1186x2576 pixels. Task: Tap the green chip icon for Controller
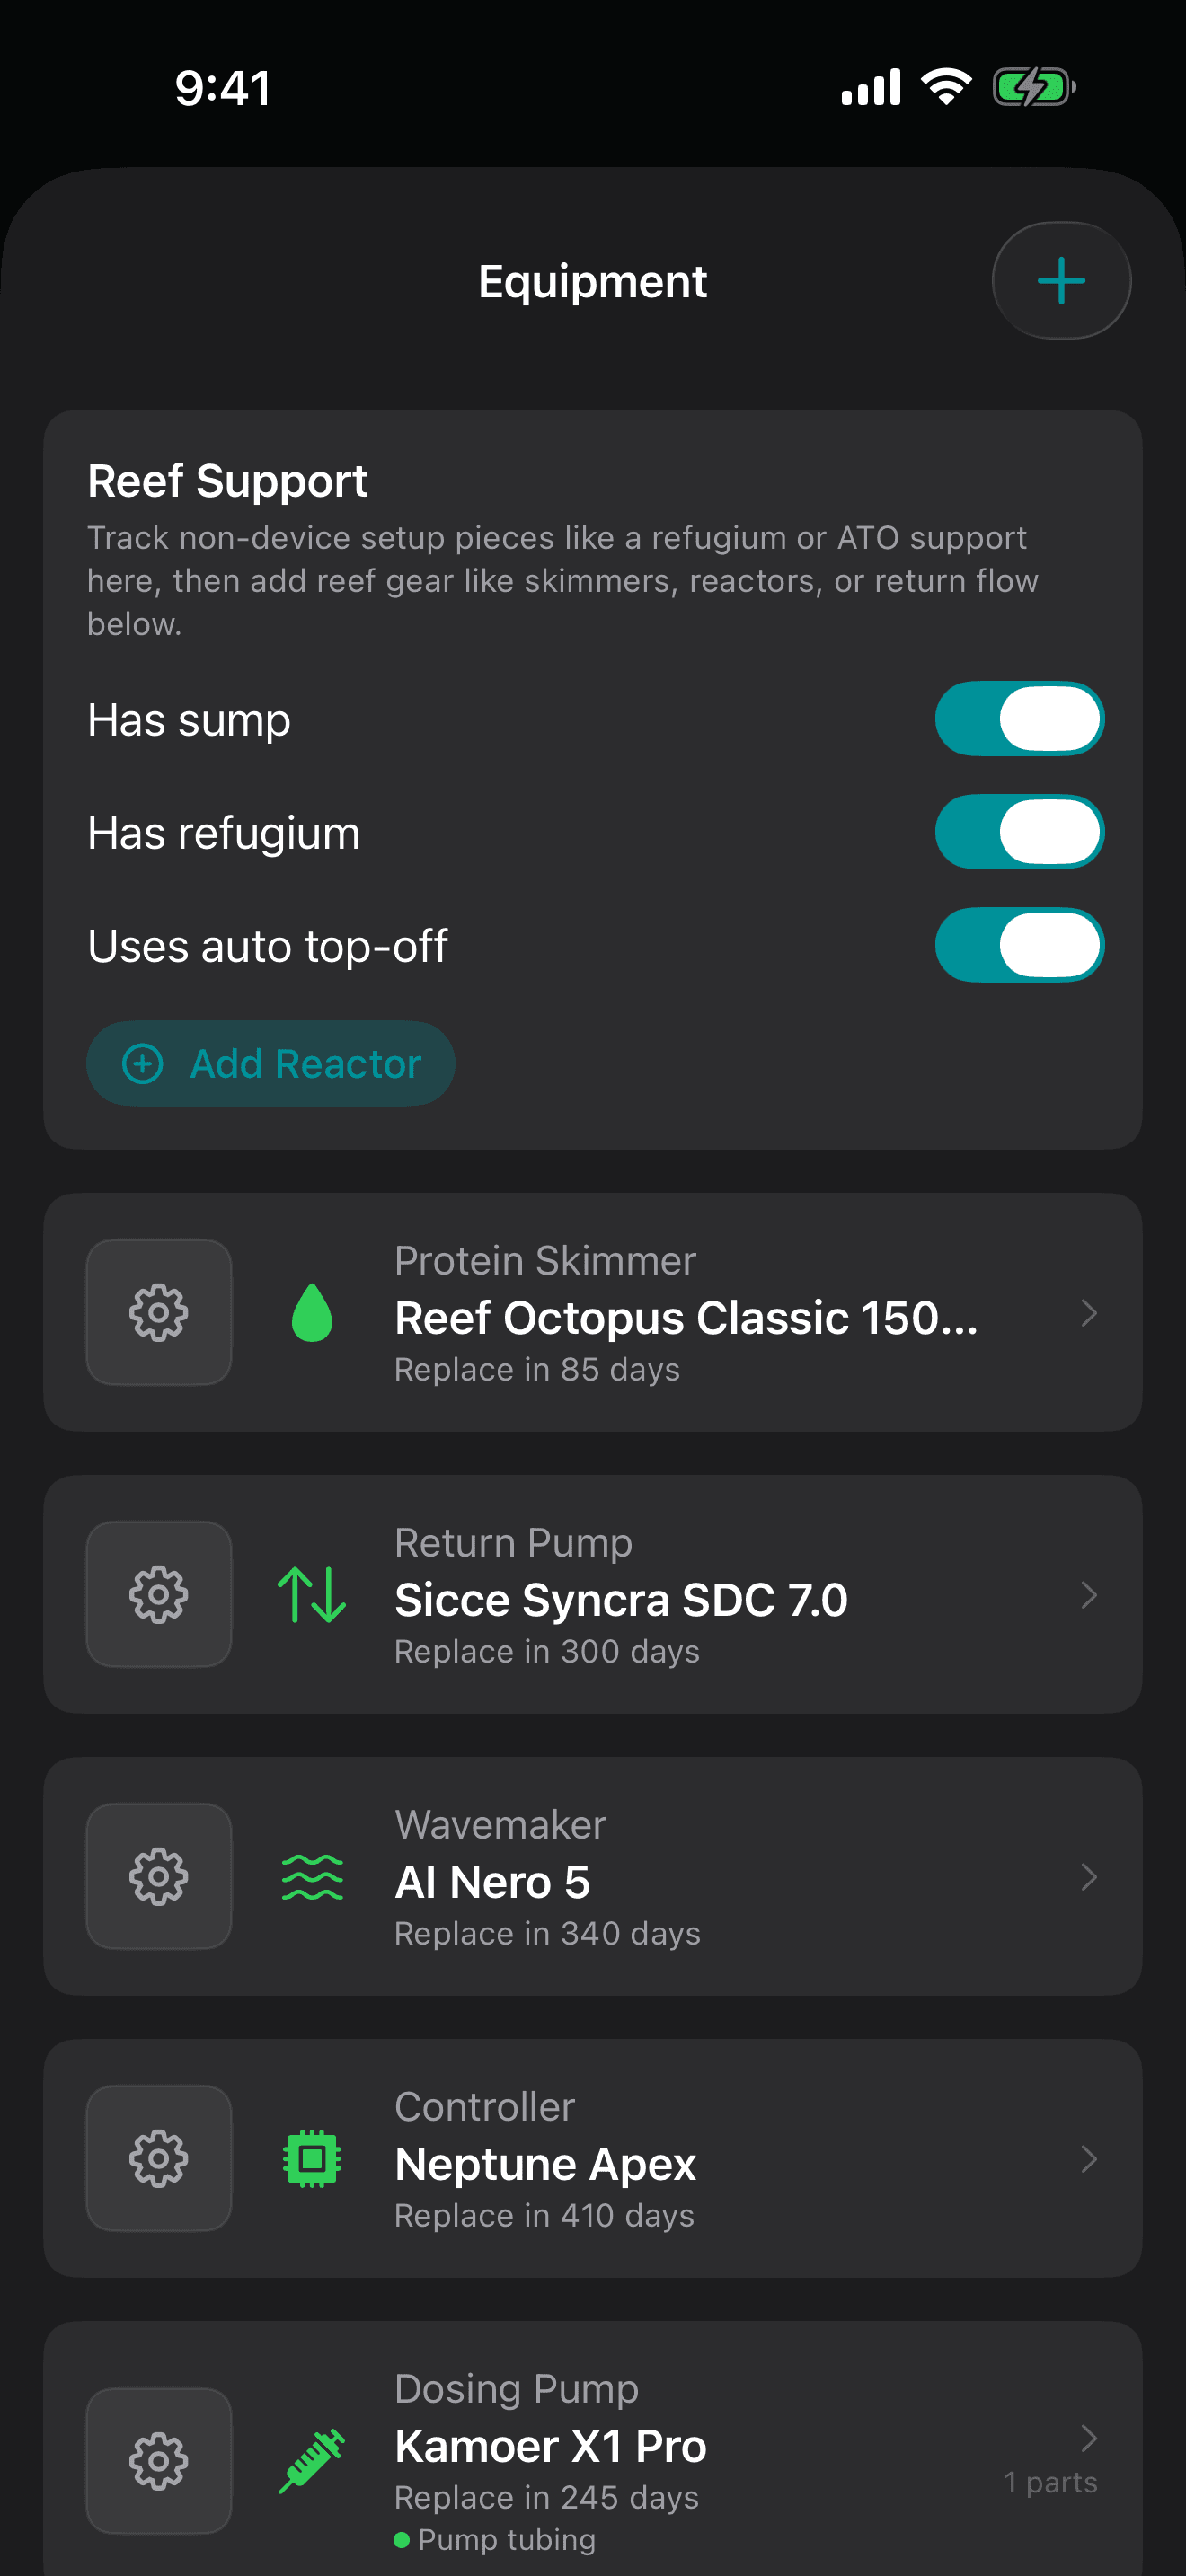click(312, 2158)
